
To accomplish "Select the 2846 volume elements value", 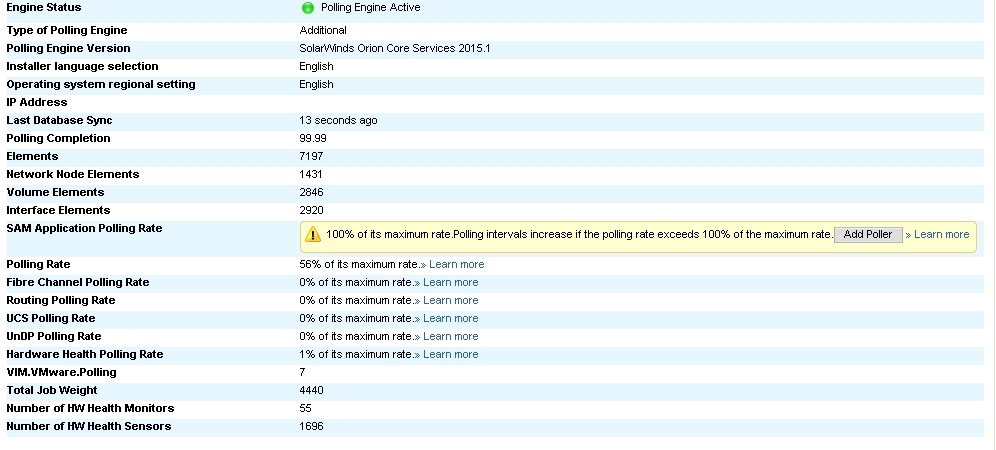I will (311, 193).
